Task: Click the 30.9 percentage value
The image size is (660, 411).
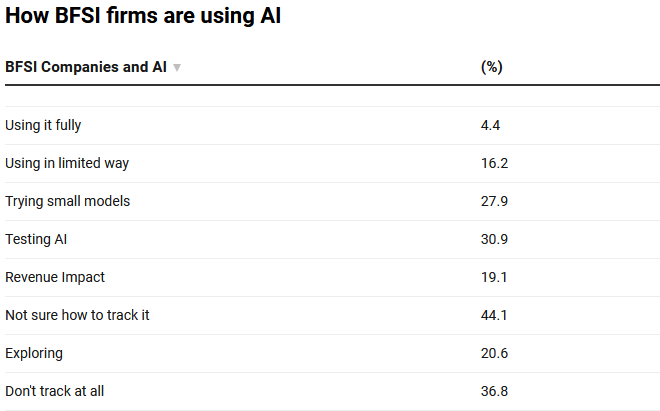Action: (494, 239)
